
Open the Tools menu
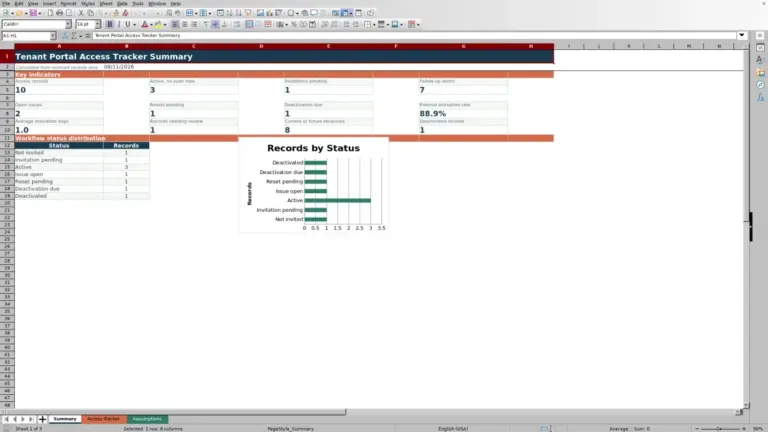(138, 3)
